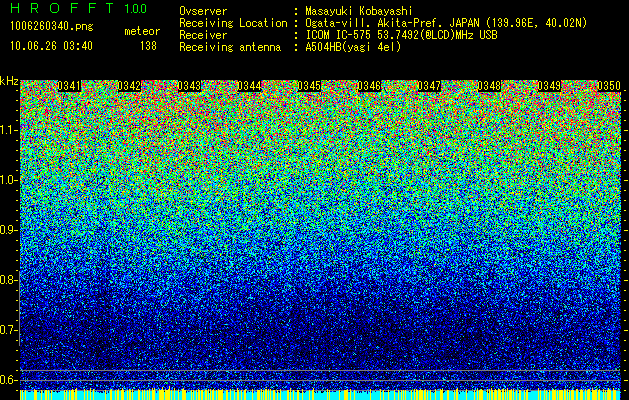Image resolution: width=629 pixels, height=400 pixels.
Task: Click the 0349 time marker
Action: 549,86
